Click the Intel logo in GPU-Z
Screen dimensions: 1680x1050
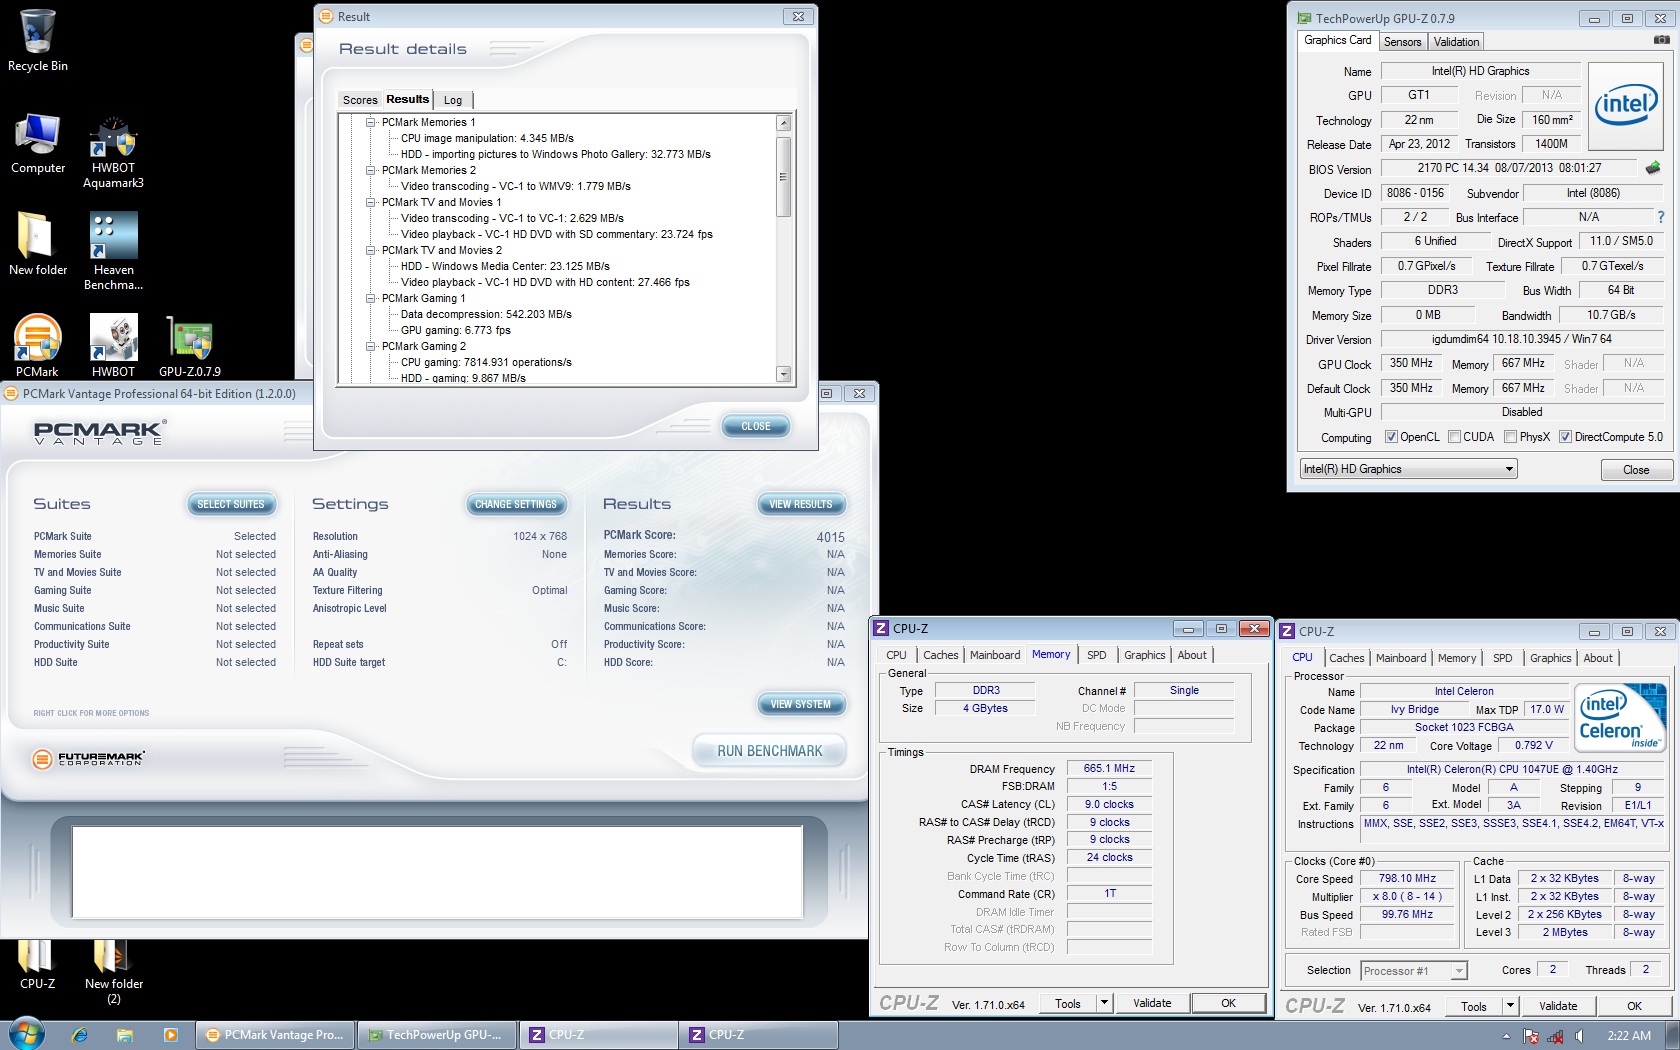(x=1625, y=106)
